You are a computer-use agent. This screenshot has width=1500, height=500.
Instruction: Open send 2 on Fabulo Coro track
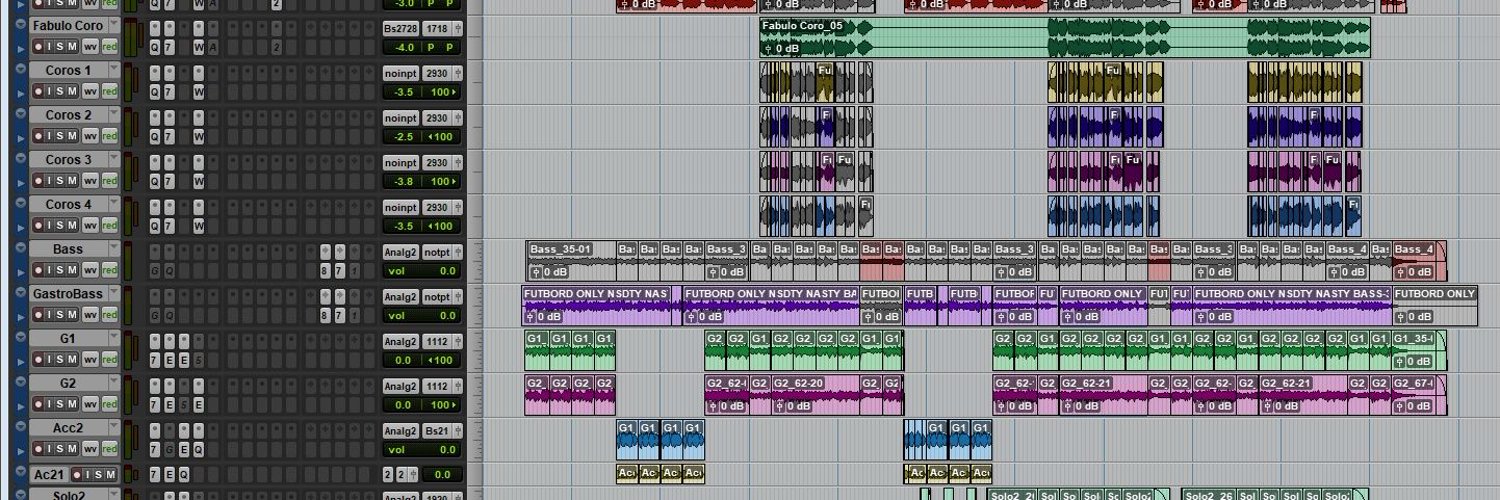pos(276,47)
